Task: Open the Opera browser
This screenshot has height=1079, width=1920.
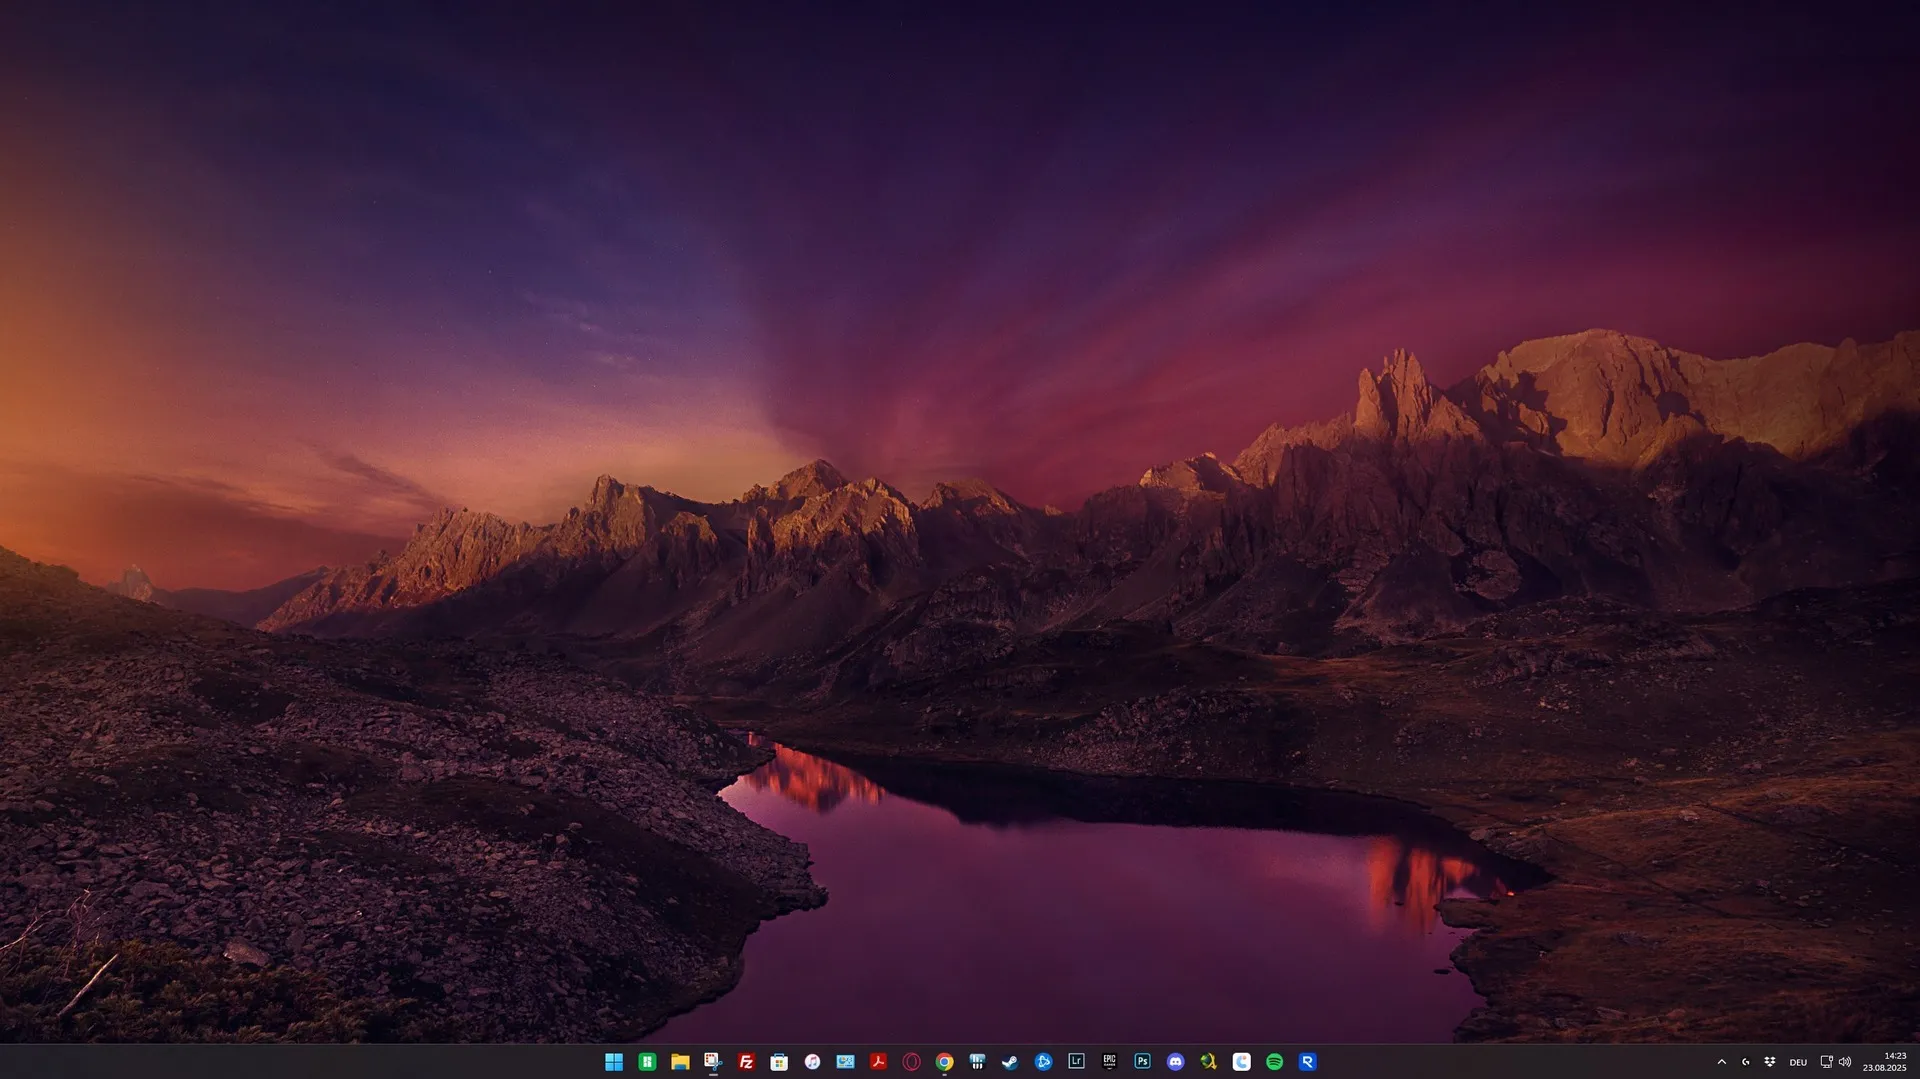Action: (911, 1062)
